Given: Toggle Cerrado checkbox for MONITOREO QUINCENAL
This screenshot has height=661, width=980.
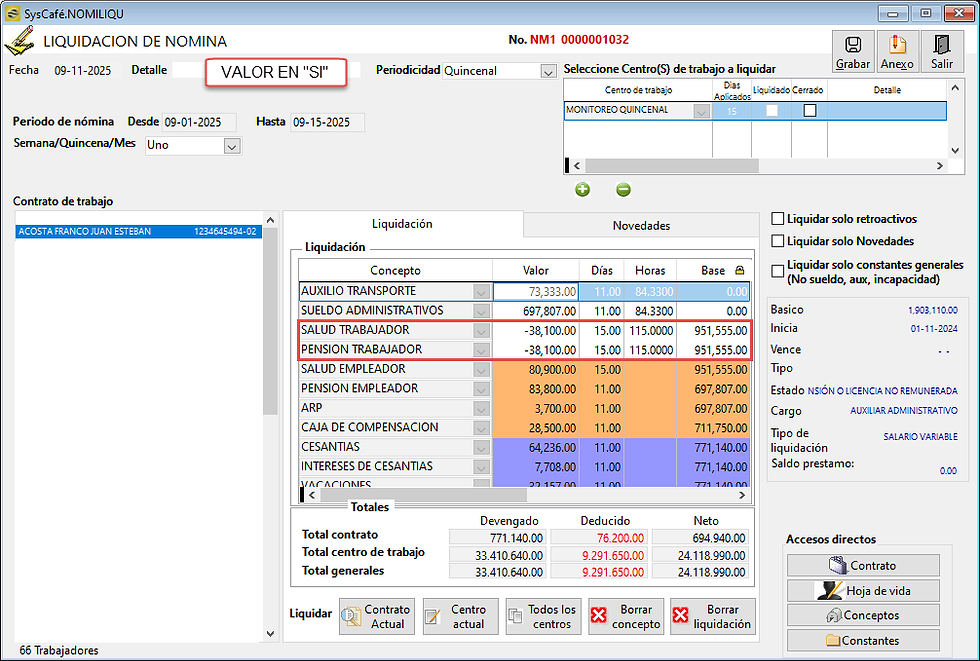Looking at the screenshot, I should coord(810,111).
